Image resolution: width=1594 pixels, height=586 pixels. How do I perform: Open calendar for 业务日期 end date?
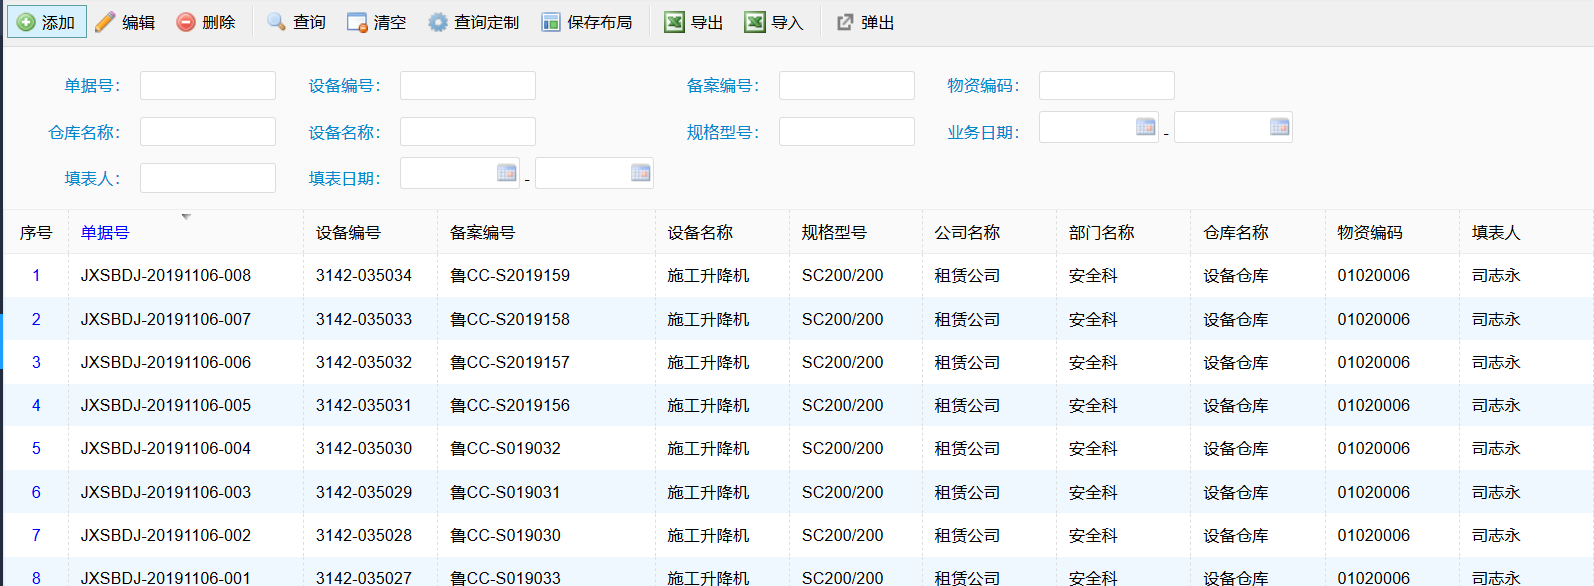click(1280, 127)
